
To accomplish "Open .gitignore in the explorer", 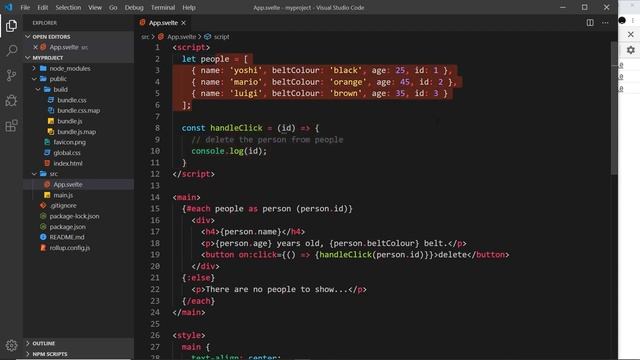I will pyautogui.click(x=63, y=206).
